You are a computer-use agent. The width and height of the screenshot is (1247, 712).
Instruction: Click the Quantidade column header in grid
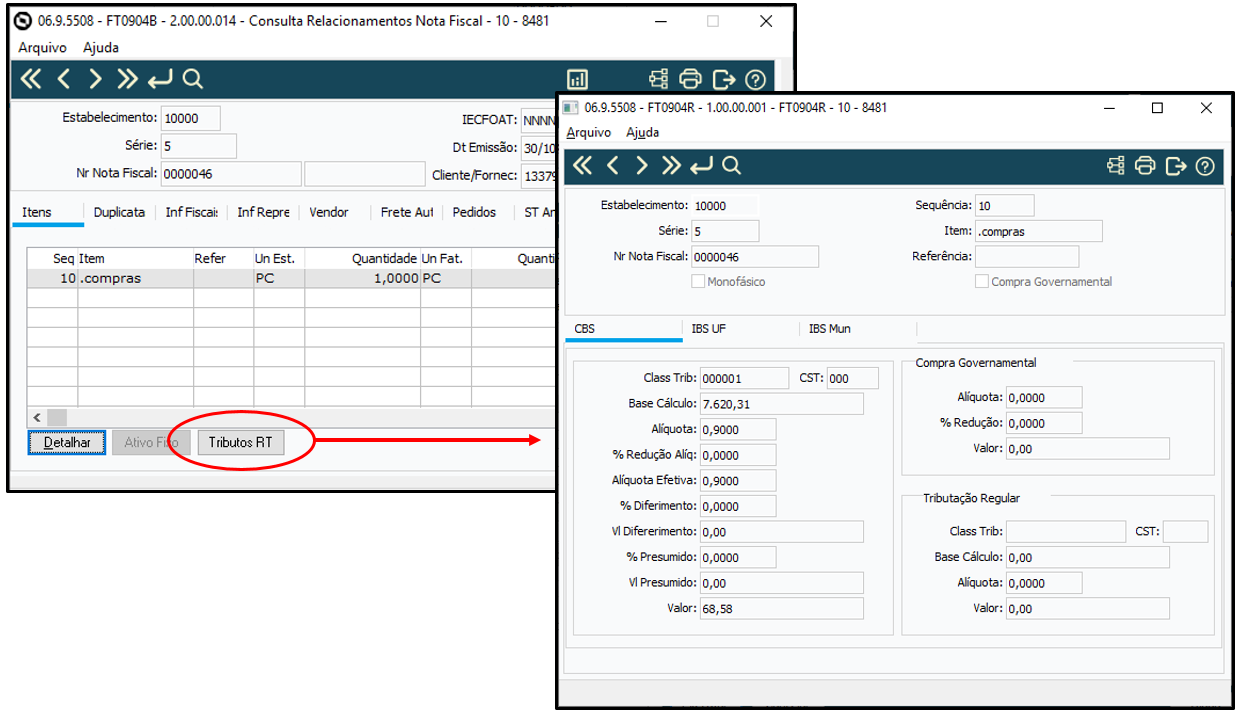[362, 258]
